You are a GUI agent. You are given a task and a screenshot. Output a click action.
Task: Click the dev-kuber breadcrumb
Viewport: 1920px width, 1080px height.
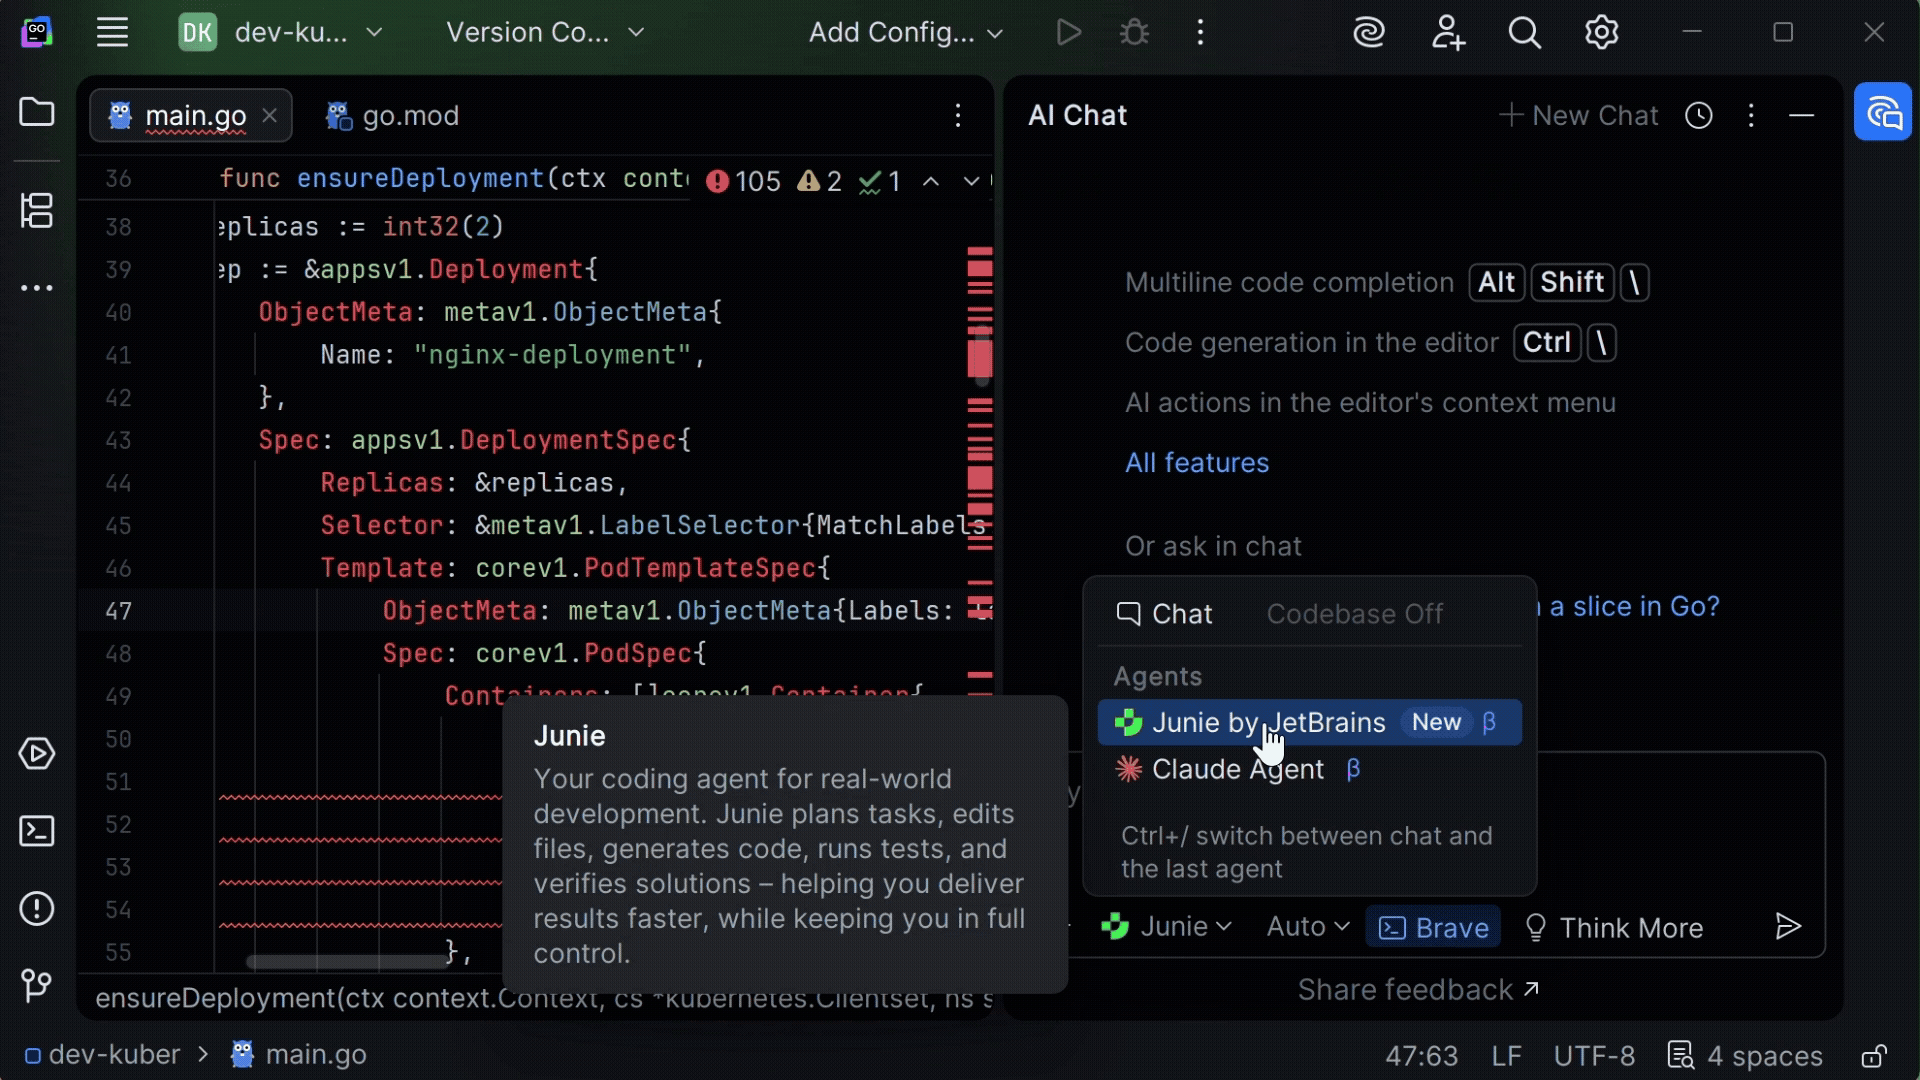[x=102, y=1055]
